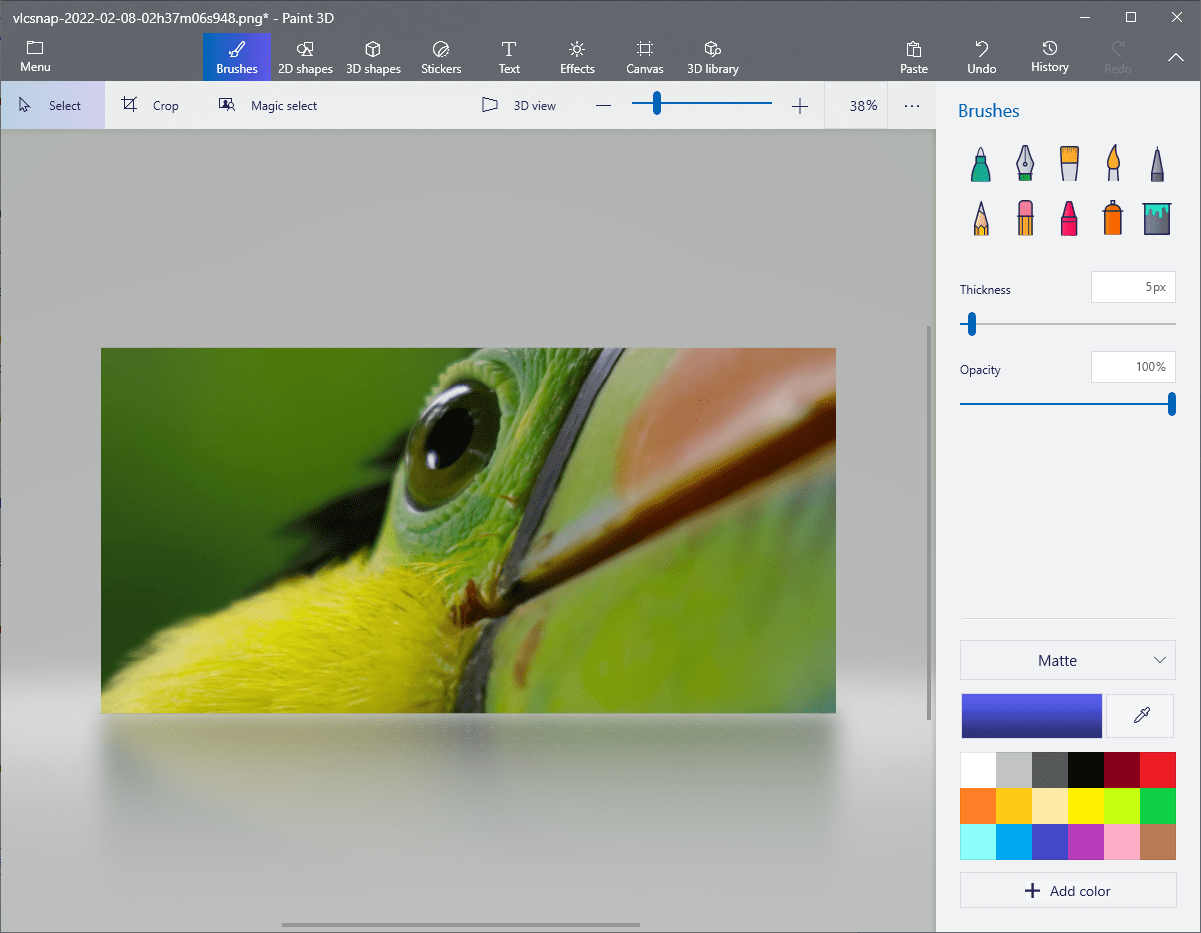
Task: Click the horizontal scrollbar below canvas
Action: tap(461, 924)
